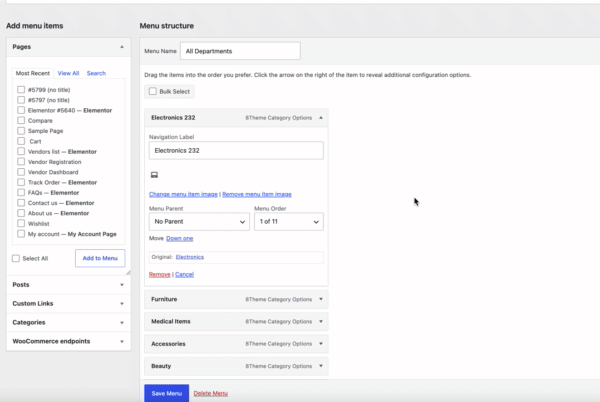The height and width of the screenshot is (402, 600).
Task: Grab the Pages list resize handle
Action: pyautogui.click(x=128, y=272)
